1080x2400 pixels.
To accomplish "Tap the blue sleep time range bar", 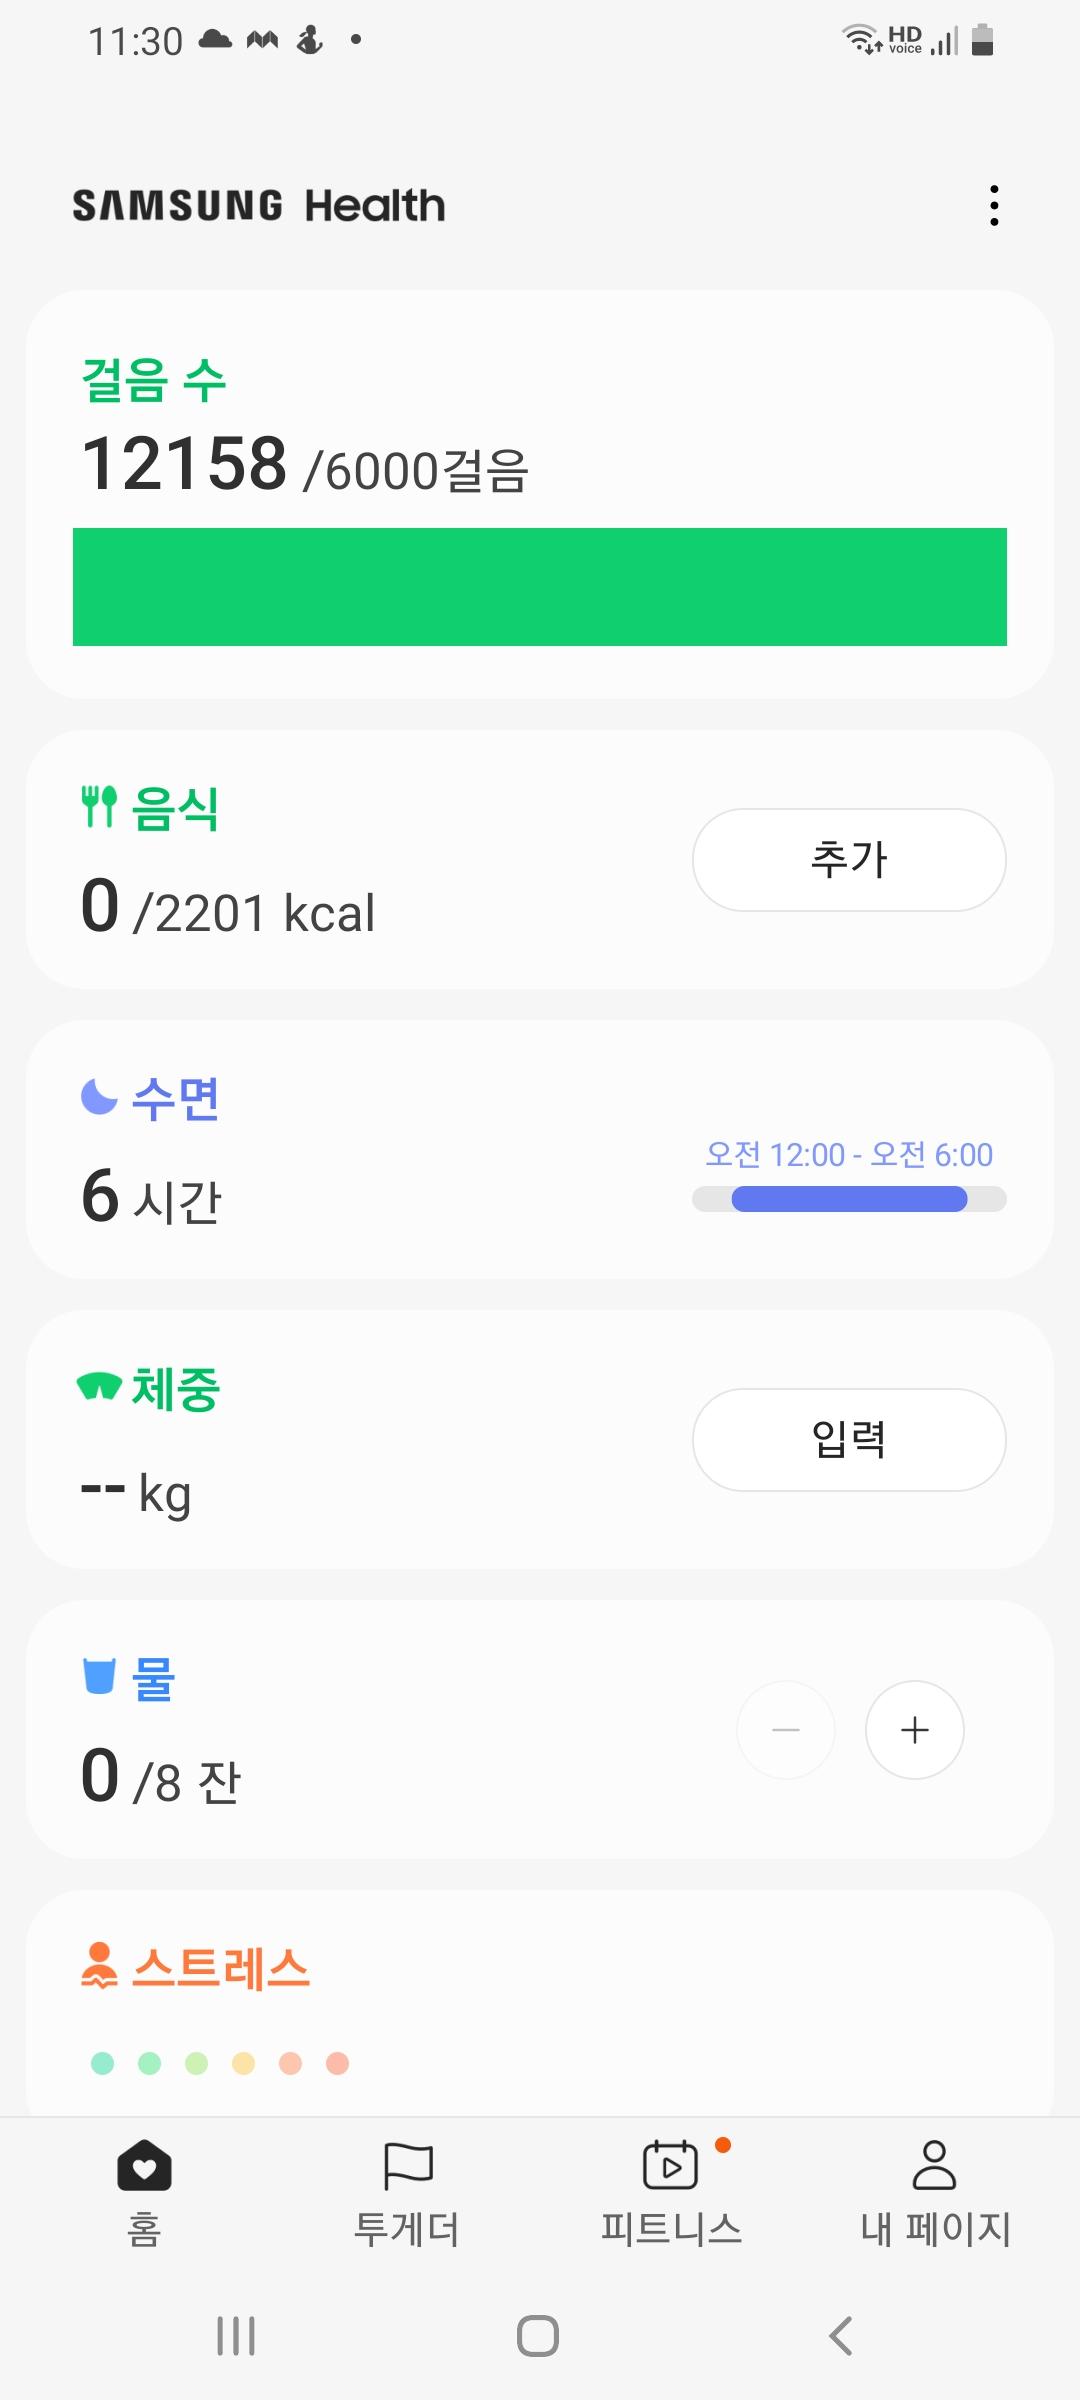I will (x=849, y=1199).
